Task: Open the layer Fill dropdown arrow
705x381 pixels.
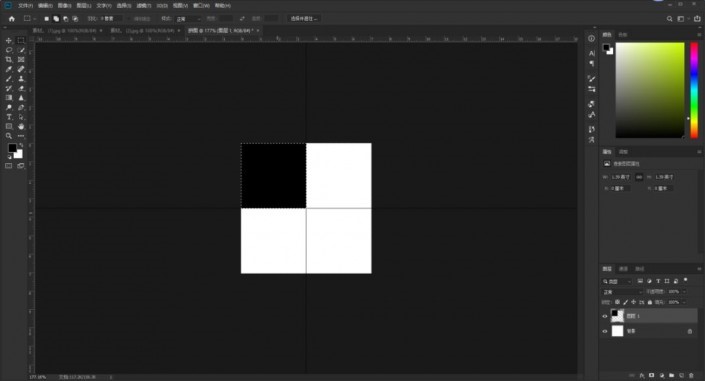Action: click(685, 302)
